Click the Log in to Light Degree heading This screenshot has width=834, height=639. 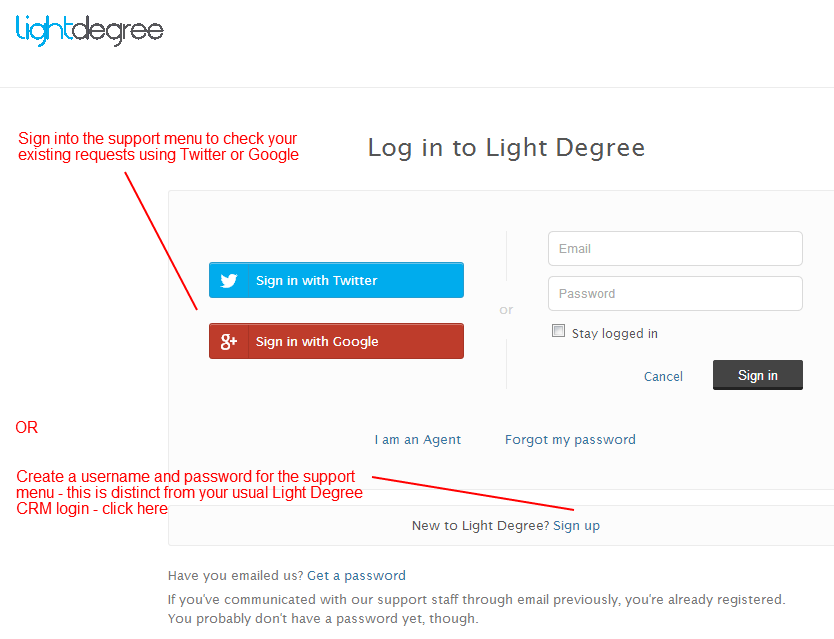[506, 149]
